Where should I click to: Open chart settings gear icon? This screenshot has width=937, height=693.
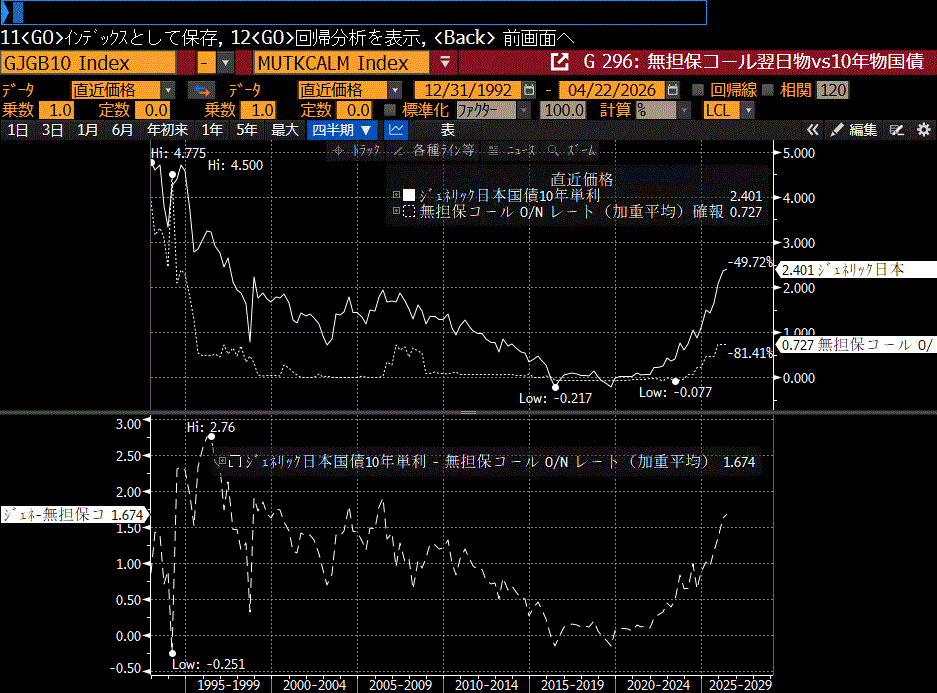[923, 130]
